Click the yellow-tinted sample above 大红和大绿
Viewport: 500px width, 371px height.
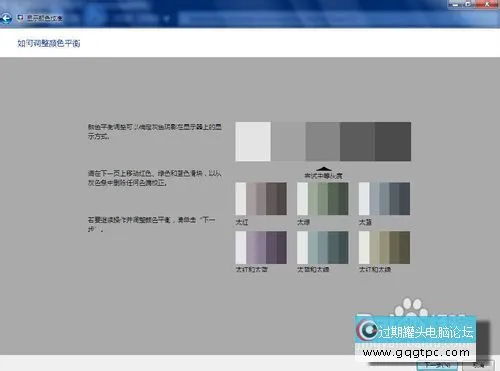384,248
